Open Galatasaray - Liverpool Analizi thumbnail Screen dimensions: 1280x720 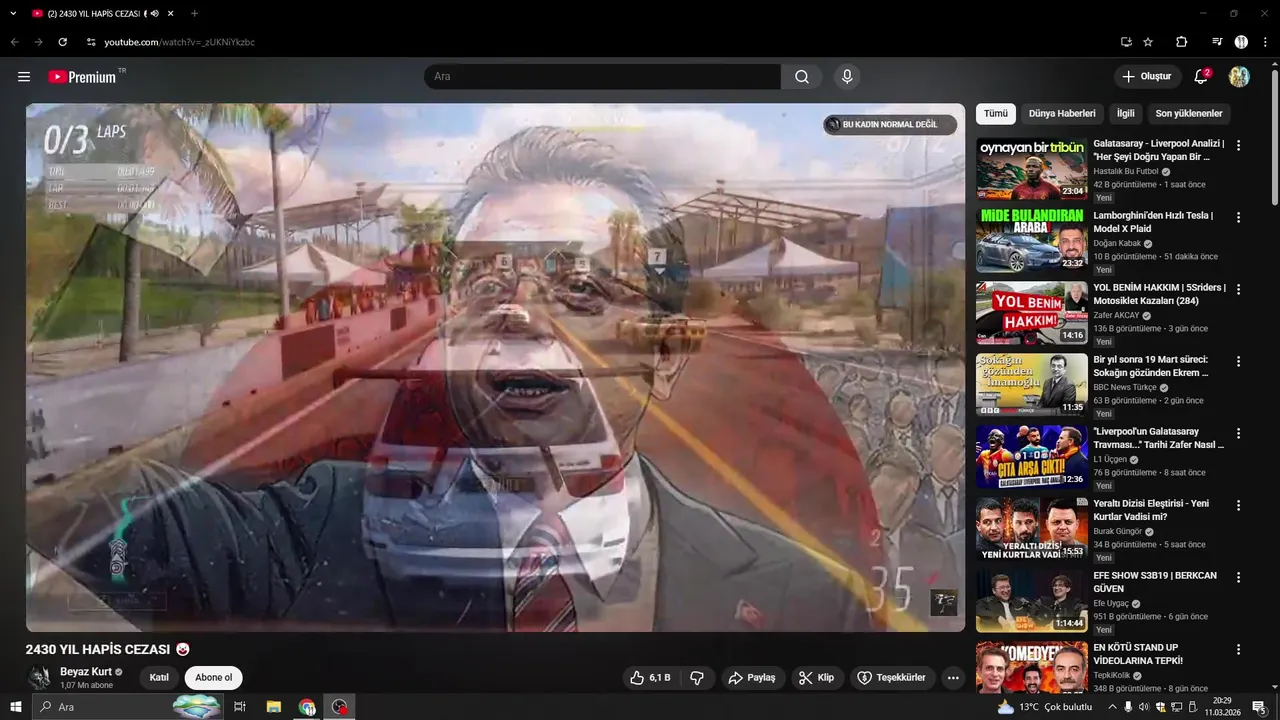pos(1032,169)
